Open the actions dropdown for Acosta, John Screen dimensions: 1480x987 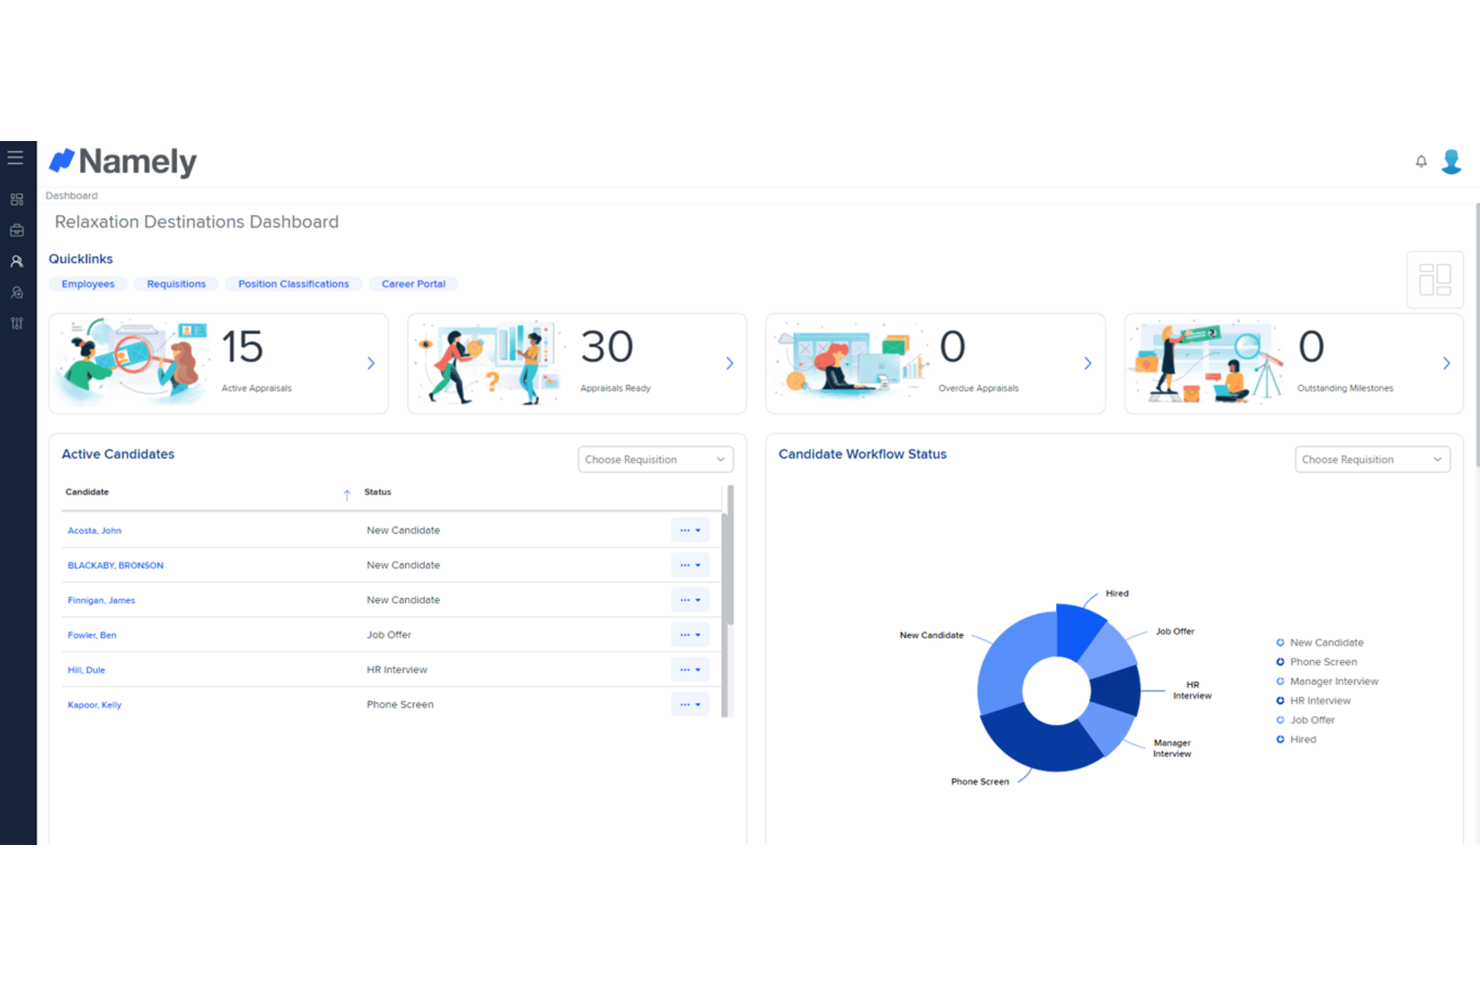690,530
